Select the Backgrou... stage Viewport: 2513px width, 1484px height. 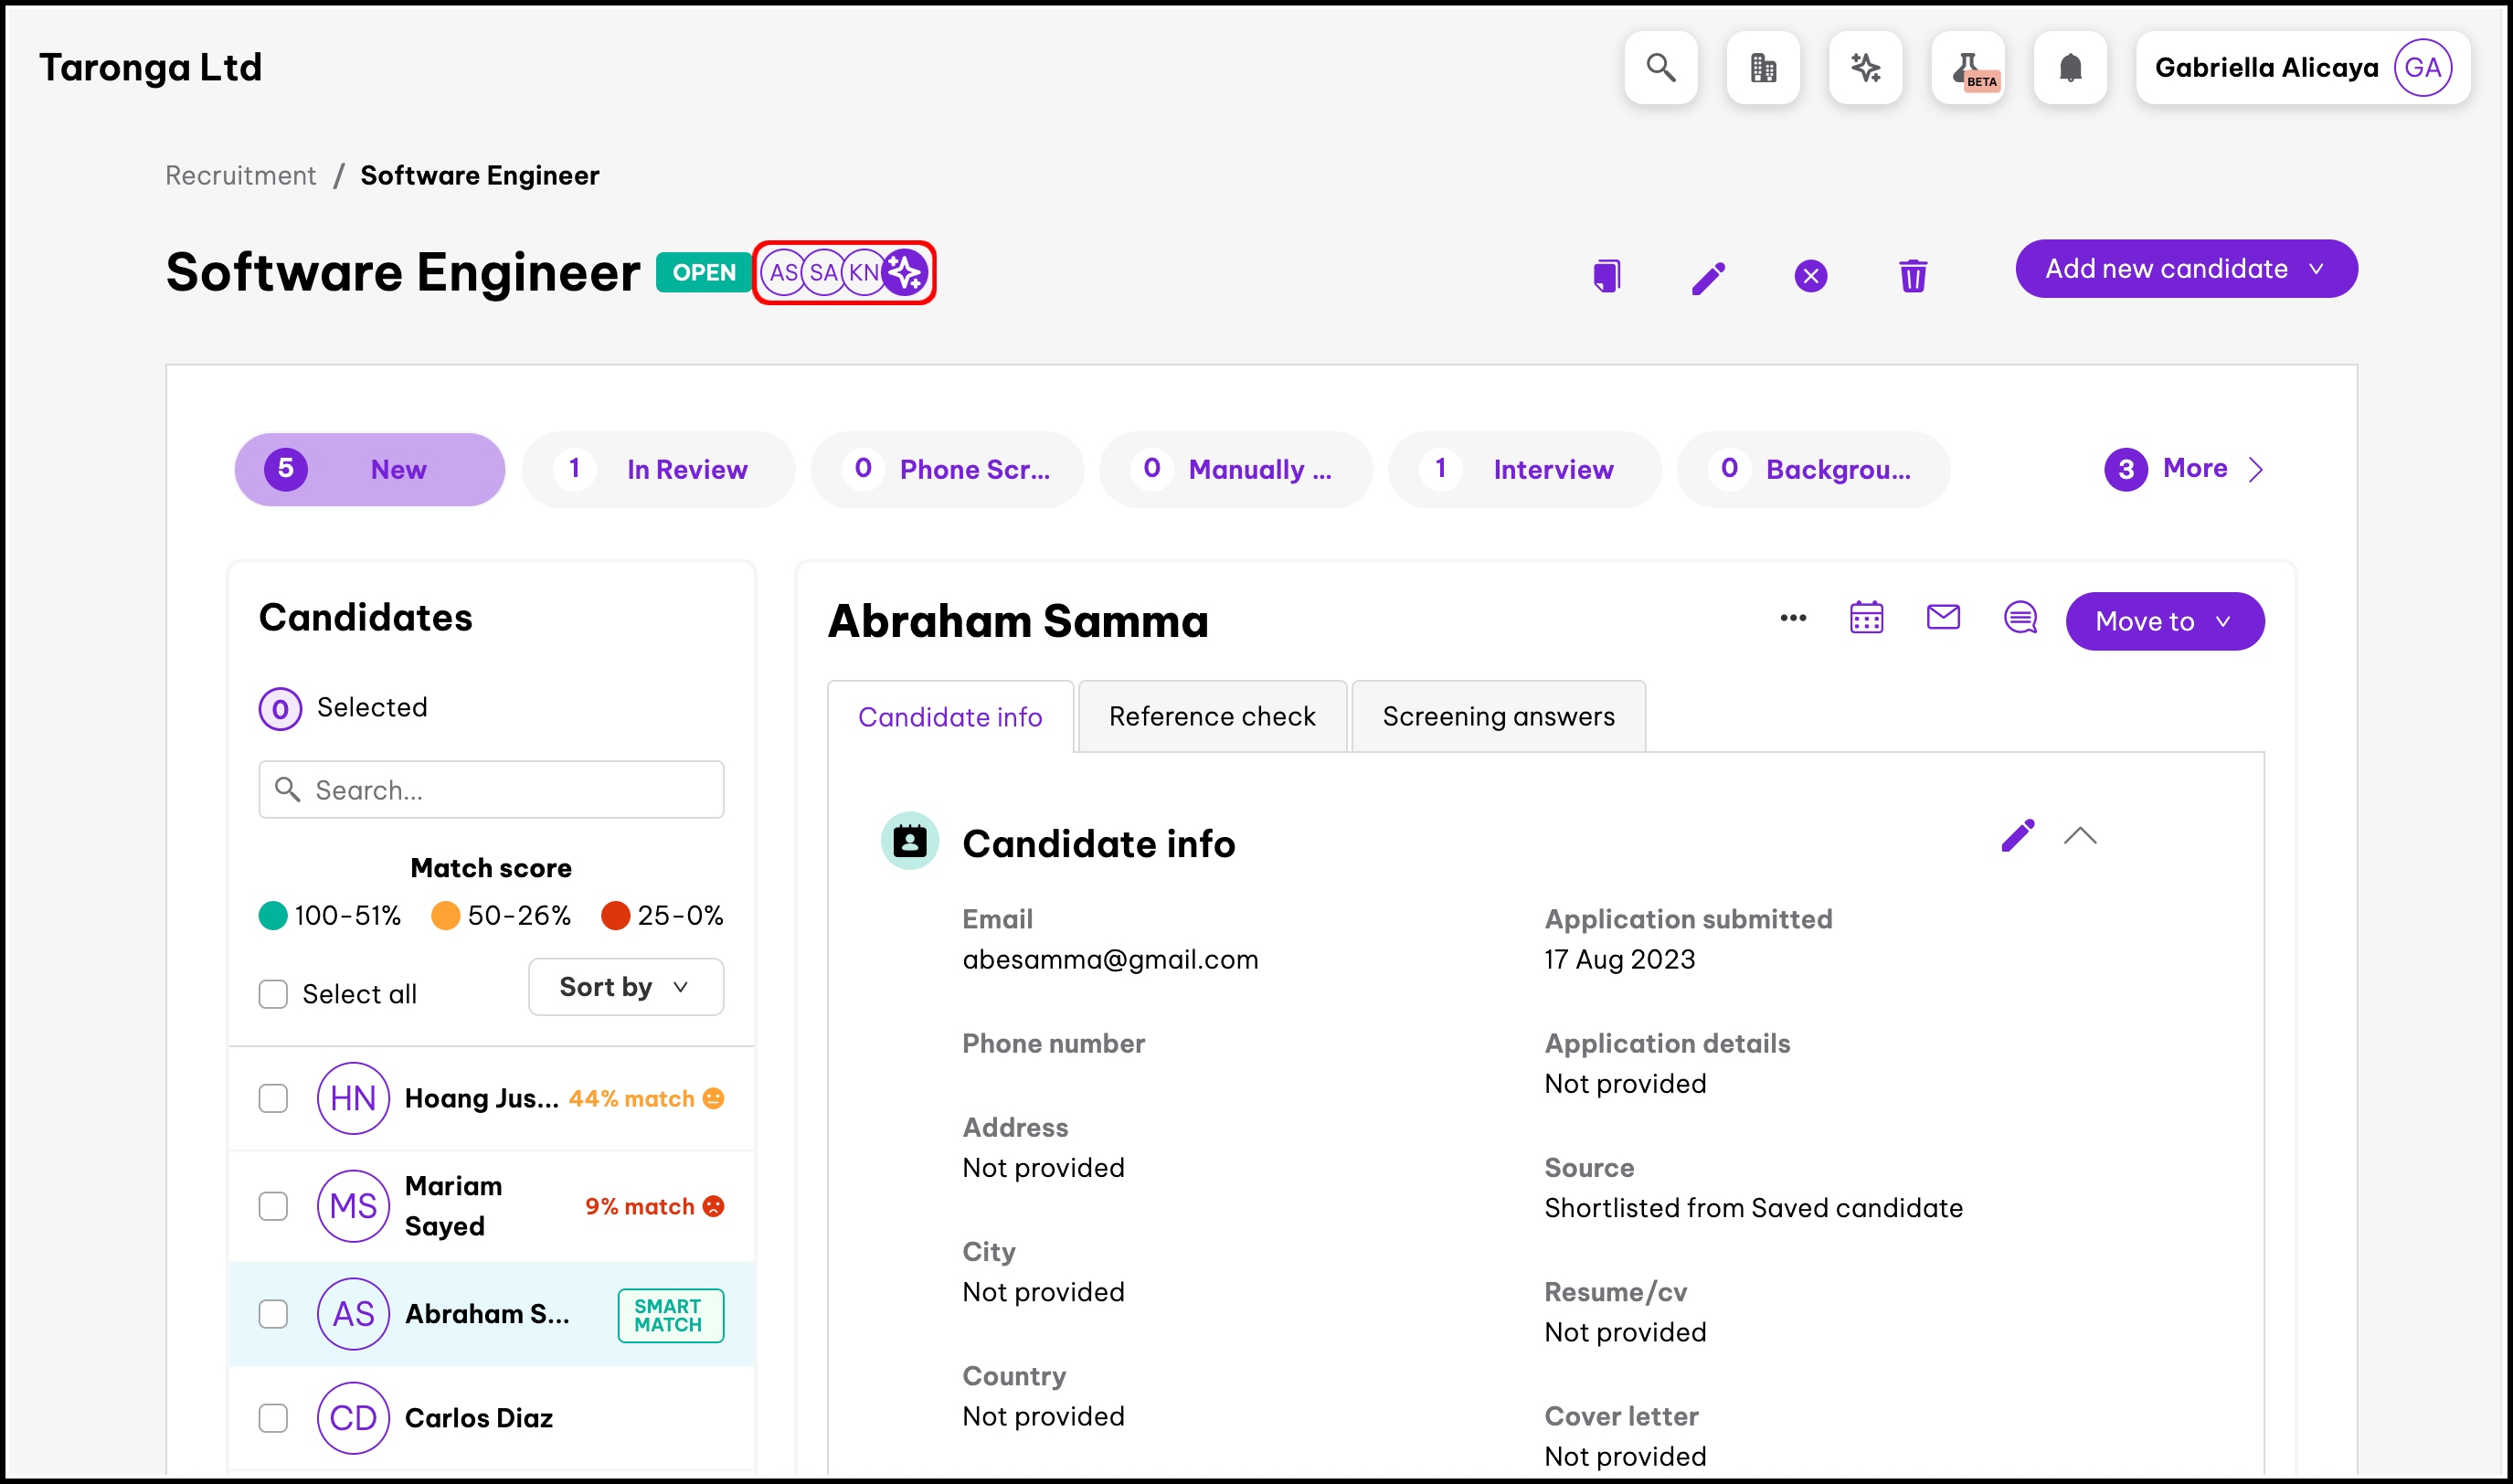click(x=1813, y=470)
